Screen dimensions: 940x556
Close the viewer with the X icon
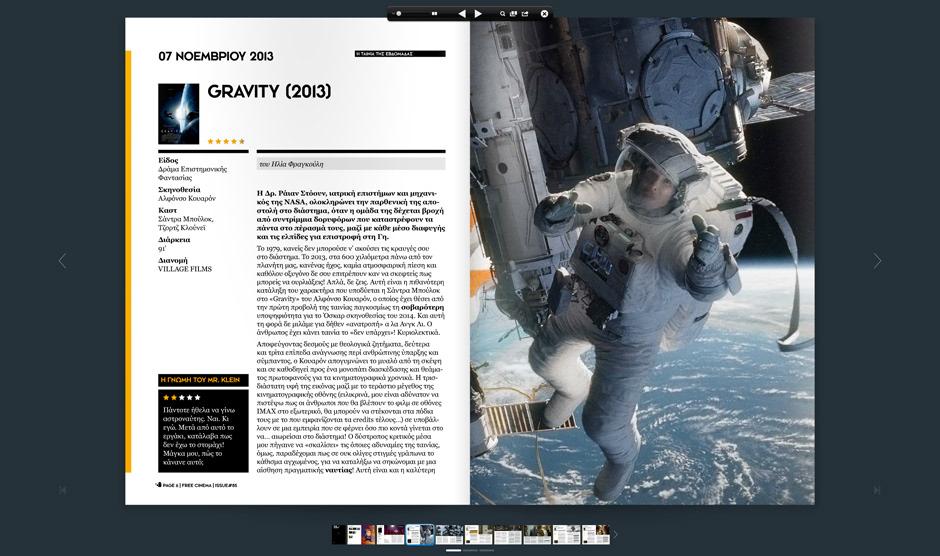pyautogui.click(x=544, y=13)
